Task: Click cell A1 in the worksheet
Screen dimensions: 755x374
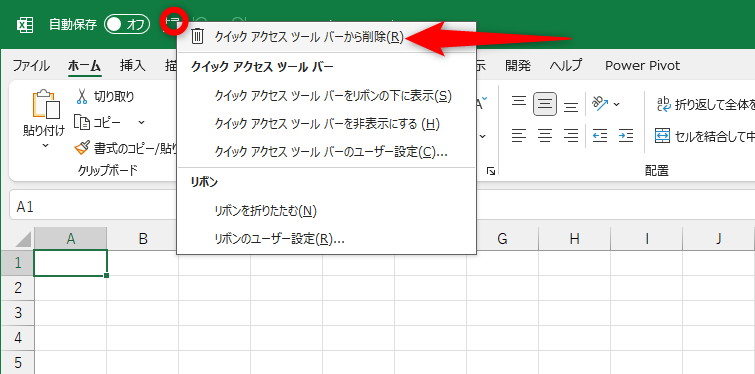Action: pyautogui.click(x=70, y=263)
